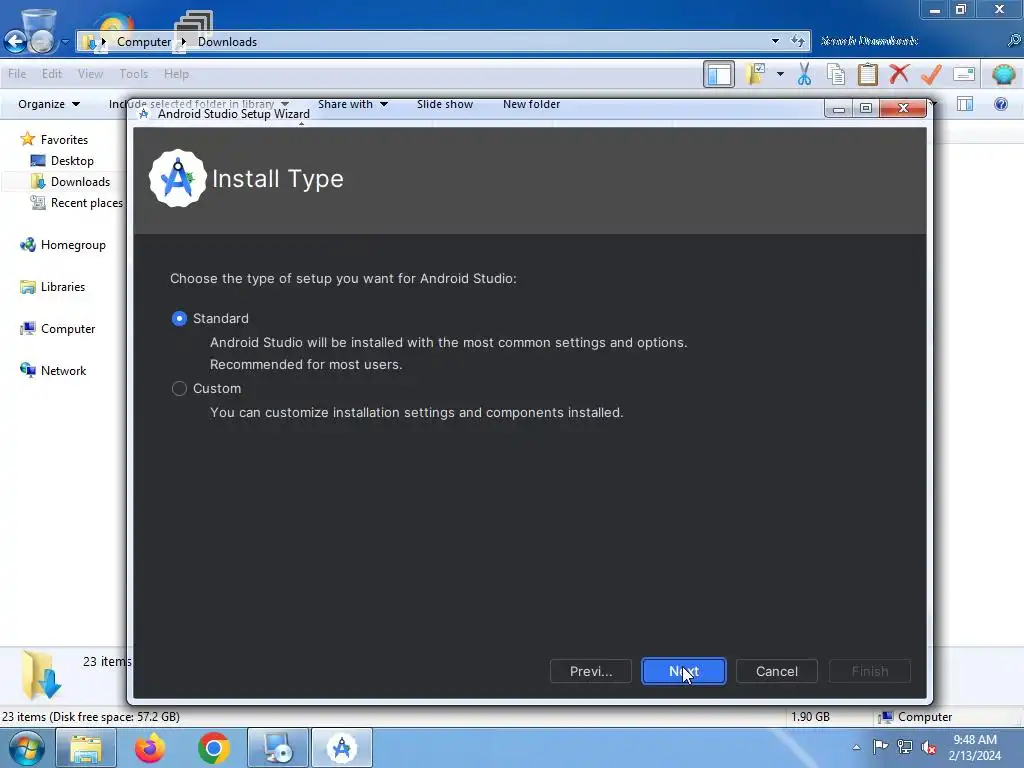The image size is (1024, 768).
Task: Open Explorer Help question mark icon
Action: pyautogui.click(x=1000, y=104)
